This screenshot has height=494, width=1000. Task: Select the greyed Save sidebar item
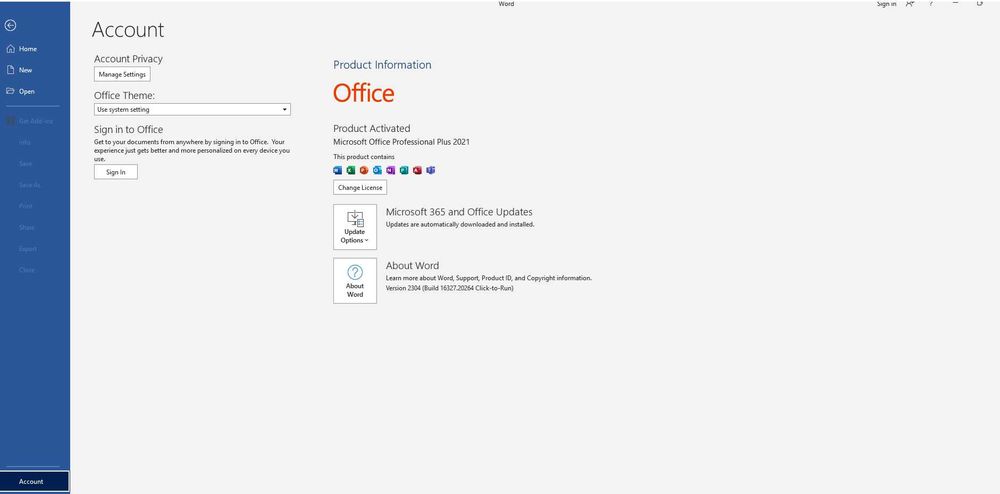(x=34, y=164)
